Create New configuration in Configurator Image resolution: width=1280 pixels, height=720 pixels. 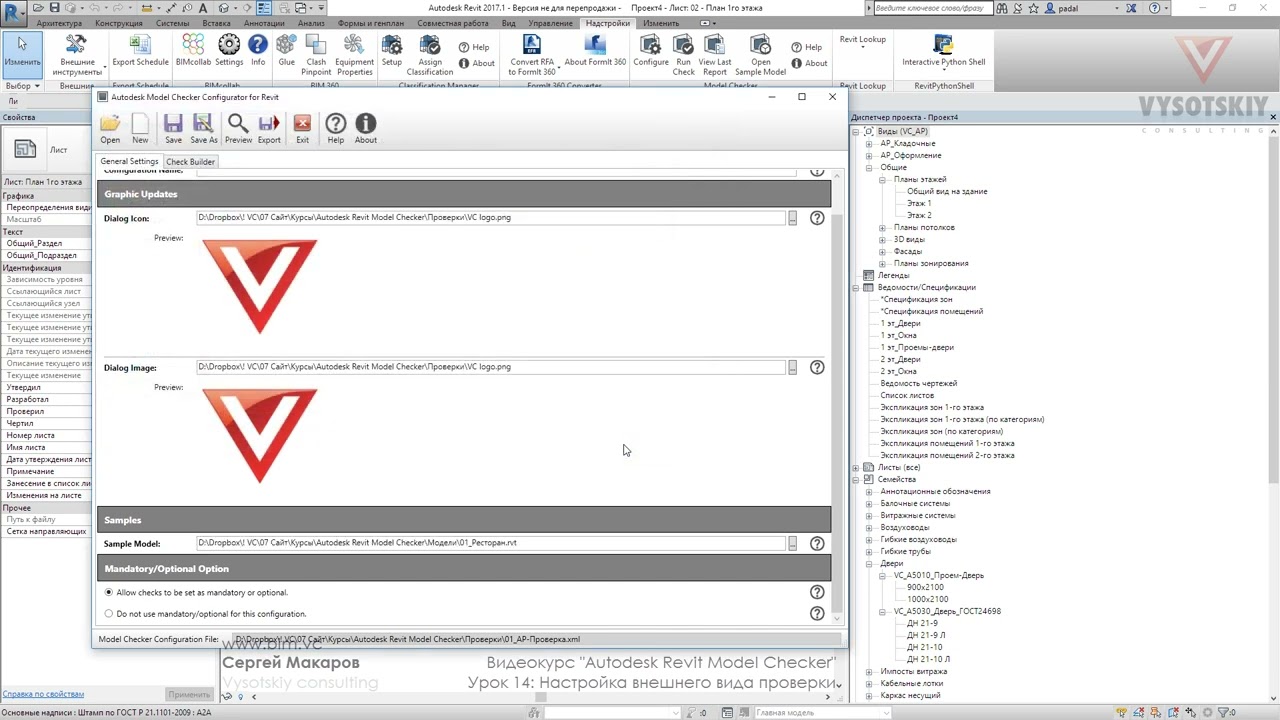tap(140, 128)
